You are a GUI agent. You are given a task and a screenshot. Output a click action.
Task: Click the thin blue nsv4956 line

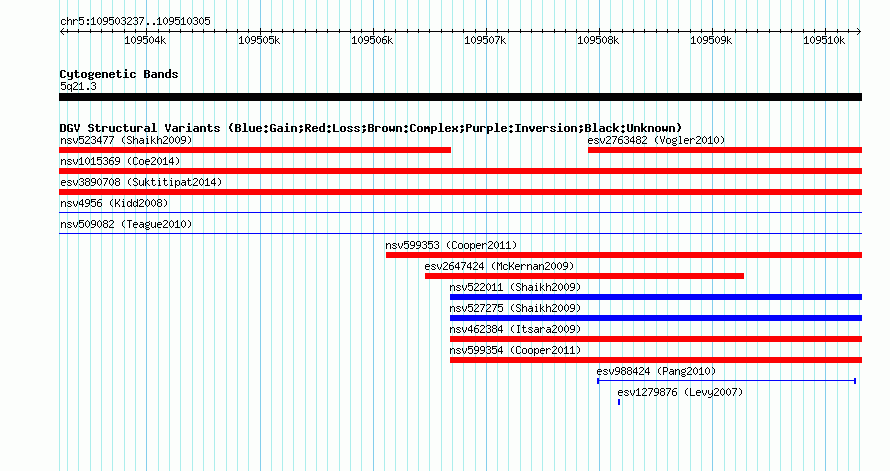tap(460, 213)
